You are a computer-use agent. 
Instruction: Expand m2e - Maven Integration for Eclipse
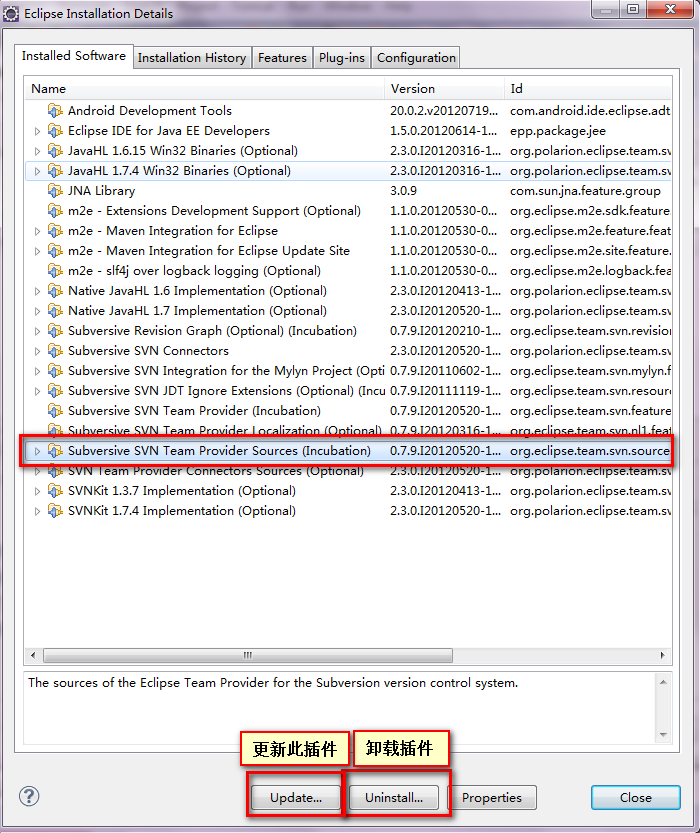(37, 231)
